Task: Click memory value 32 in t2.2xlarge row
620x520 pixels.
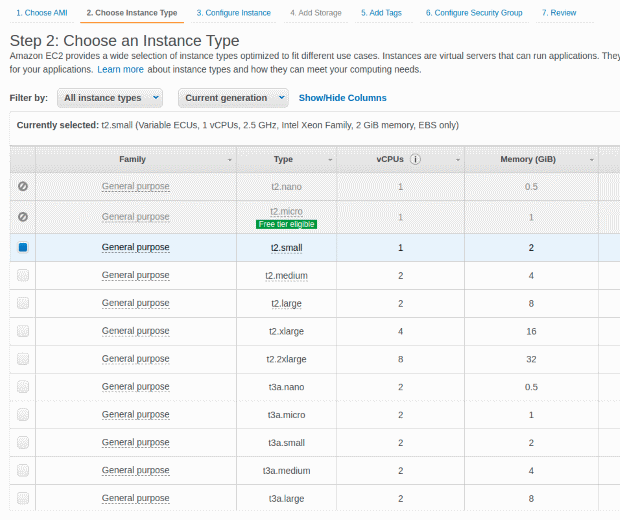Action: tap(531, 359)
